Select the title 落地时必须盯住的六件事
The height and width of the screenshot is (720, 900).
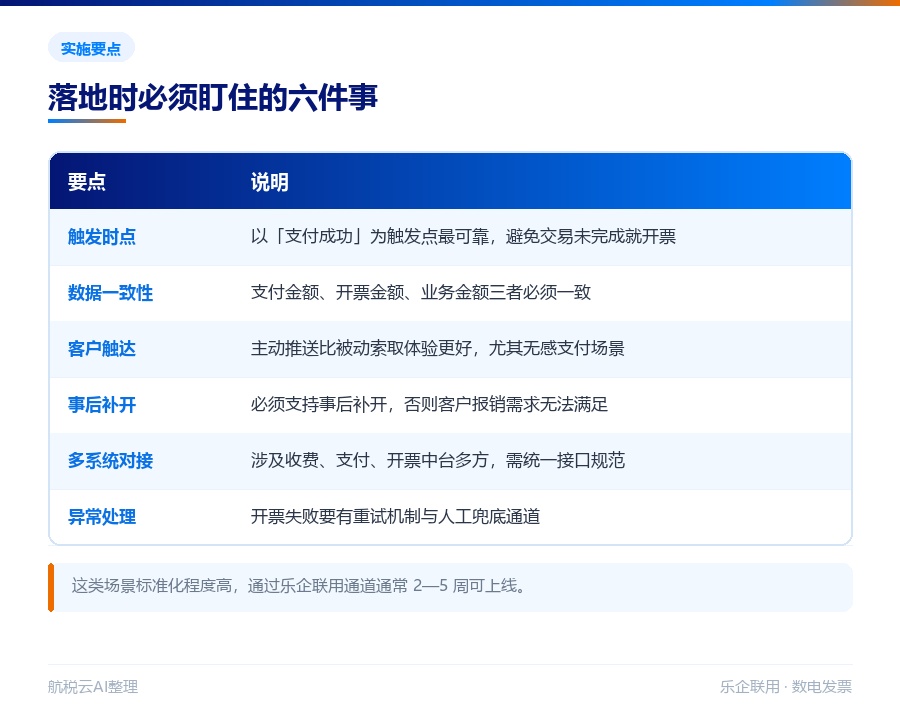(x=213, y=96)
